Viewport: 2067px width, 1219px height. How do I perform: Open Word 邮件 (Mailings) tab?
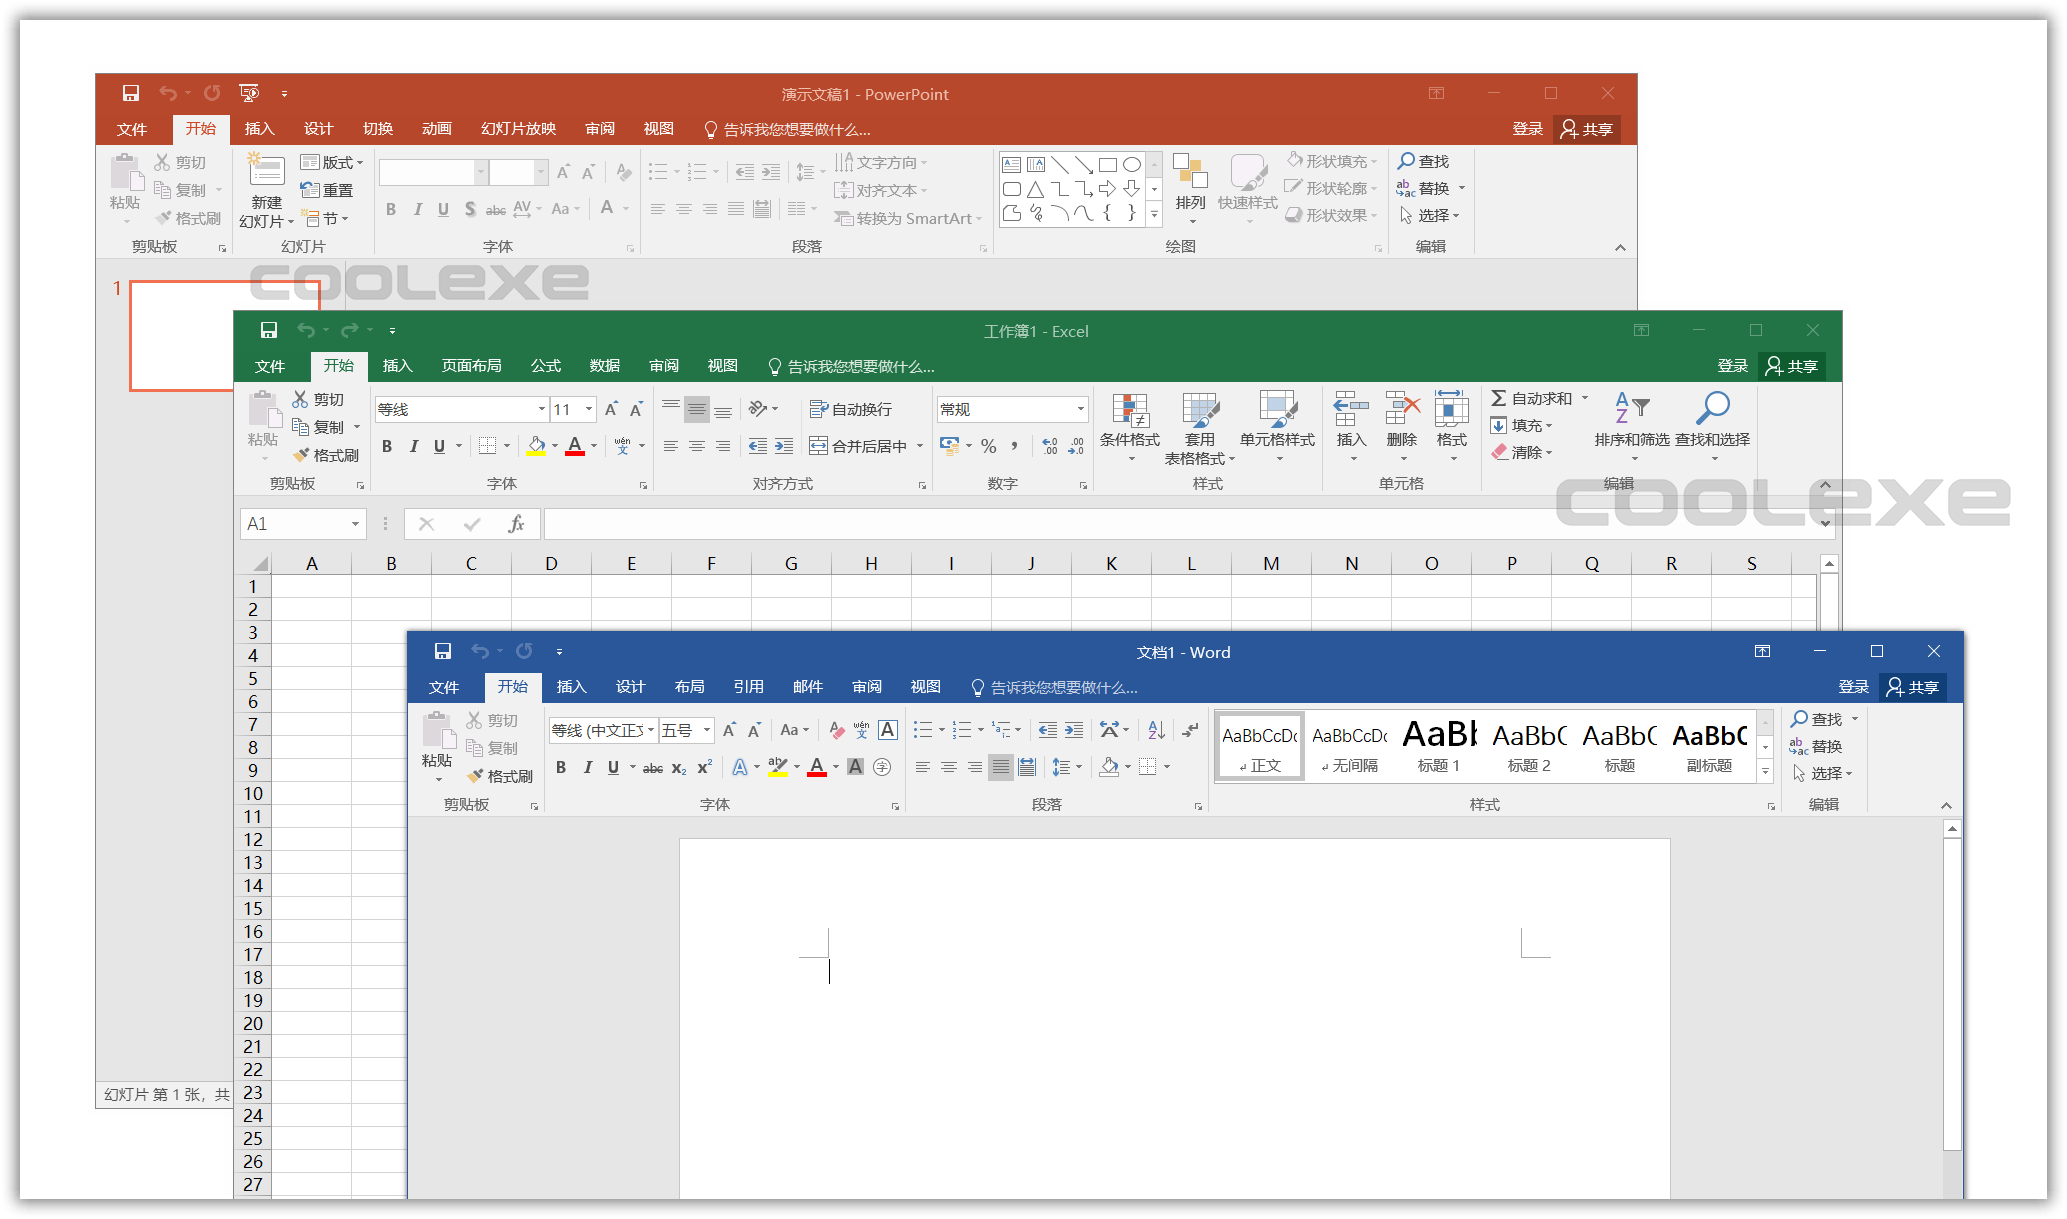[807, 687]
